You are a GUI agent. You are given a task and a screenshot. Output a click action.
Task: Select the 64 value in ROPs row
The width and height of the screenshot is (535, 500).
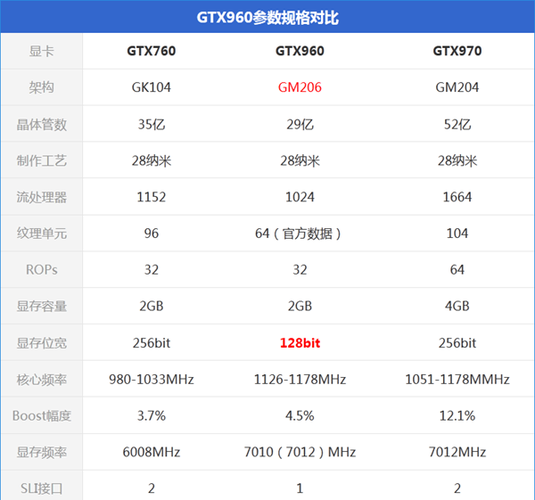tap(457, 270)
